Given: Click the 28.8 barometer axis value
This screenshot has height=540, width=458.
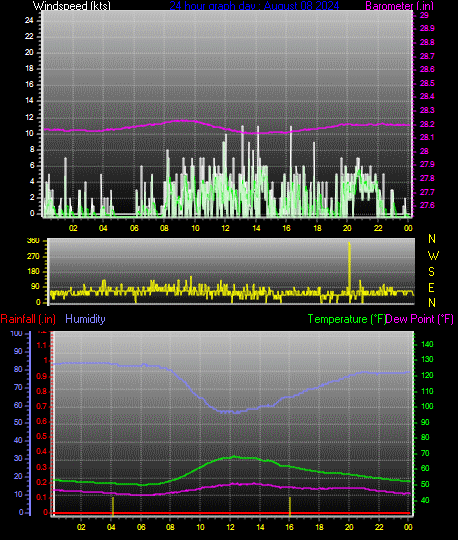Looking at the screenshot, I should pos(427,42).
